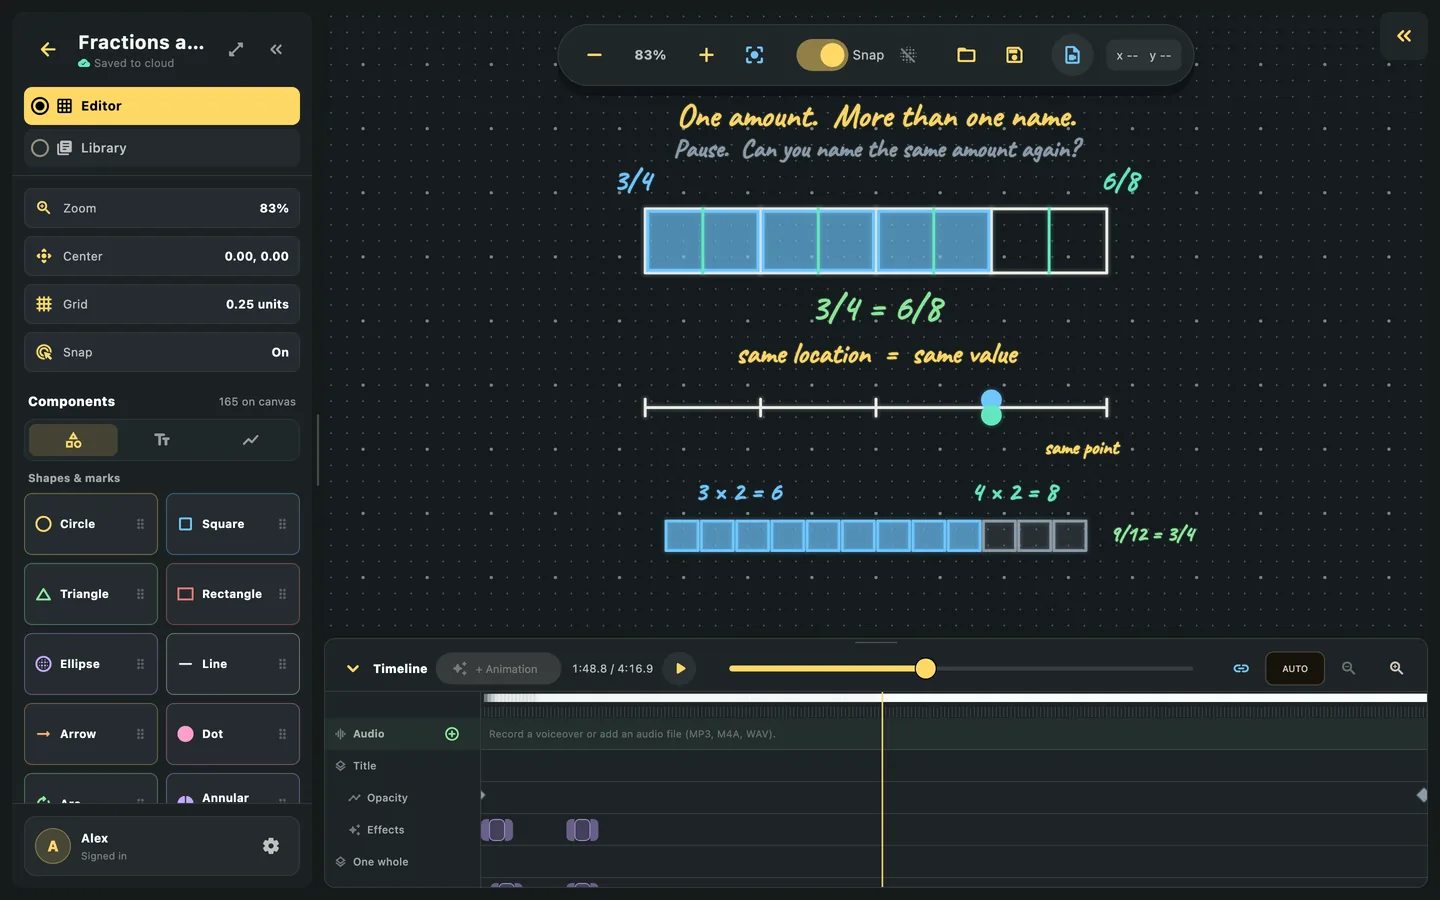Click the Alex user avatar
1440x900 pixels.
(53, 846)
